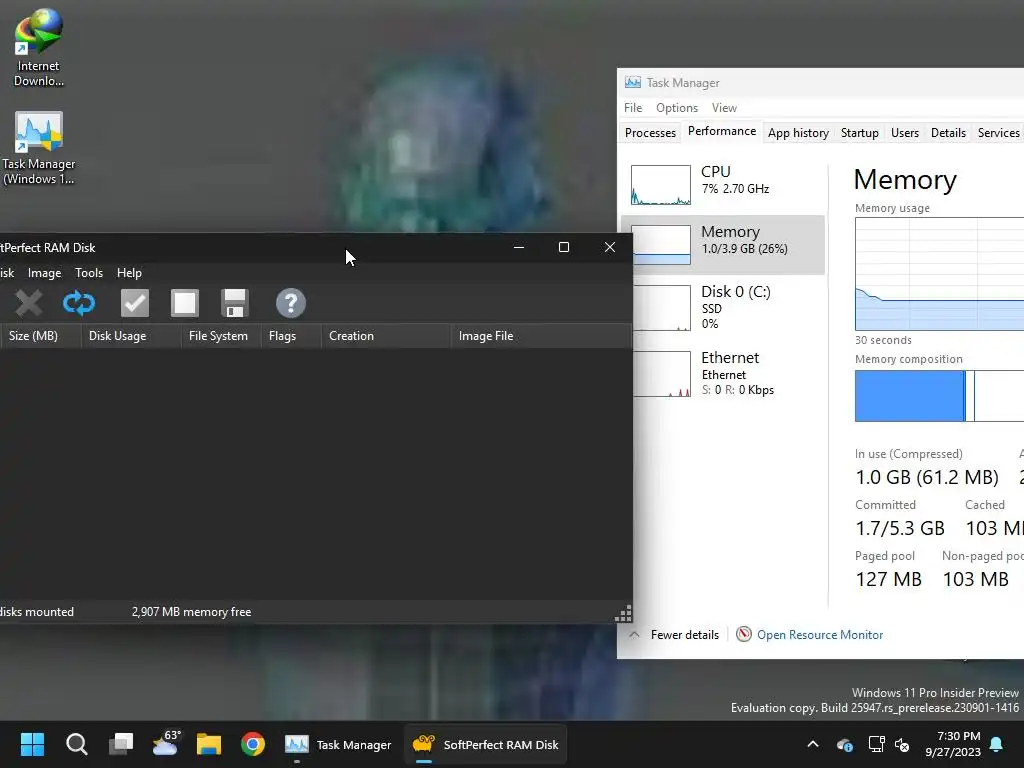Open File Explorer from the taskbar
This screenshot has height=768, width=1024.
(x=209, y=744)
